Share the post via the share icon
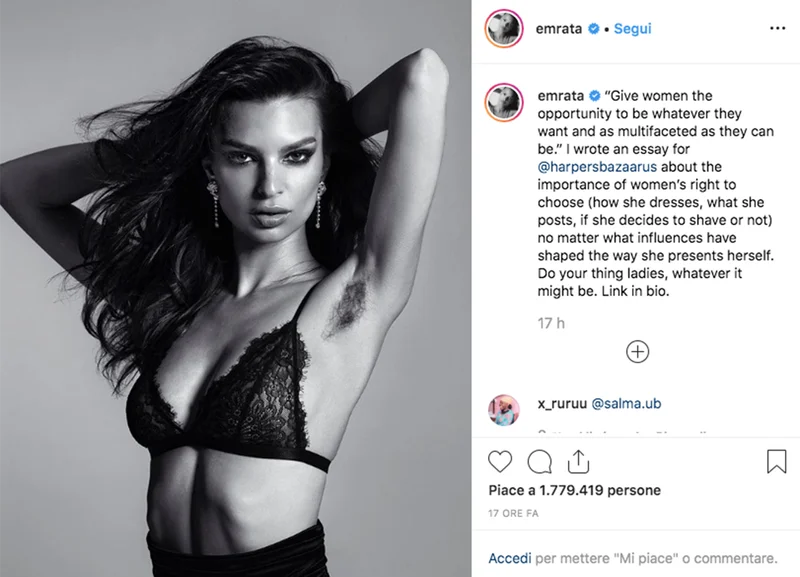 (x=578, y=462)
